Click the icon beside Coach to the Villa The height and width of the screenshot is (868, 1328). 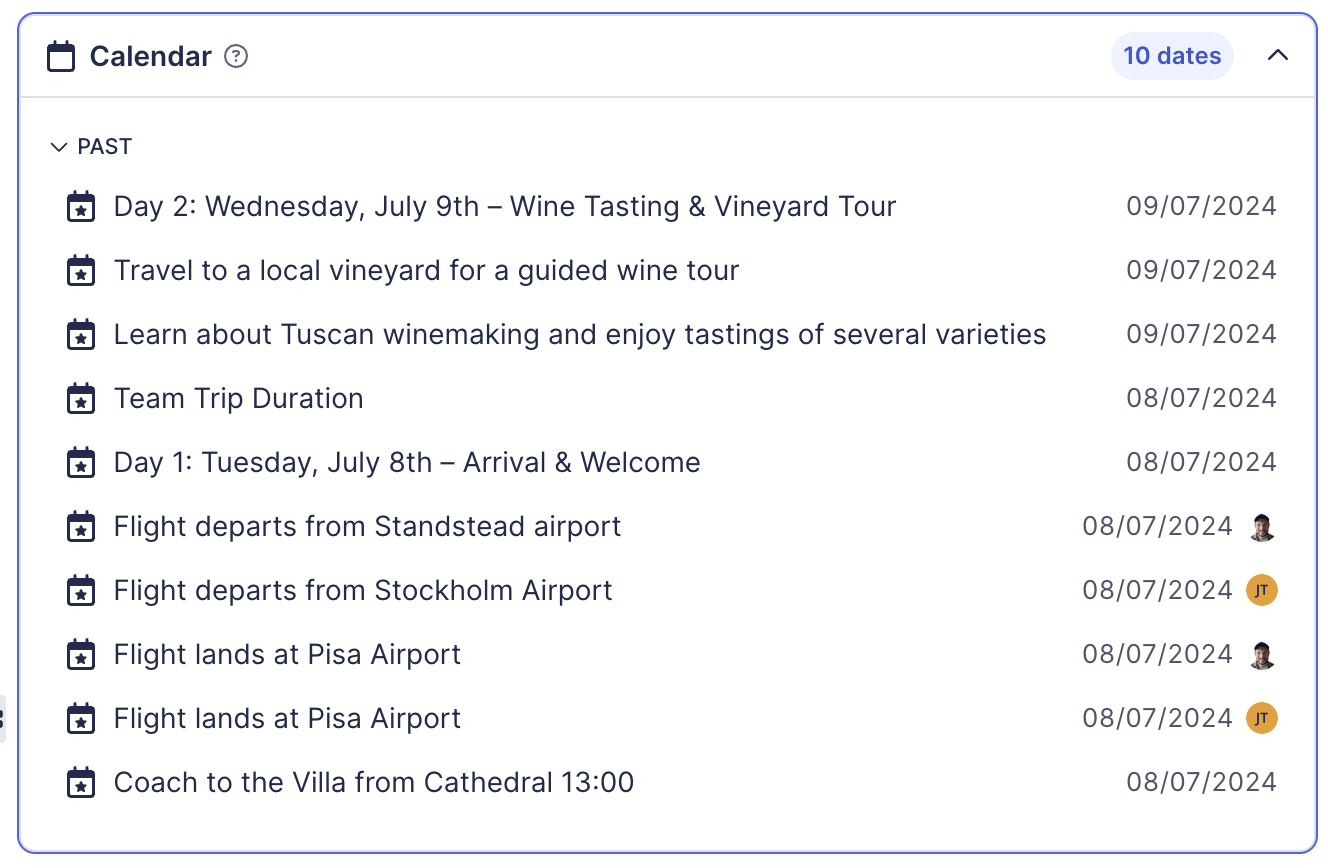point(81,783)
